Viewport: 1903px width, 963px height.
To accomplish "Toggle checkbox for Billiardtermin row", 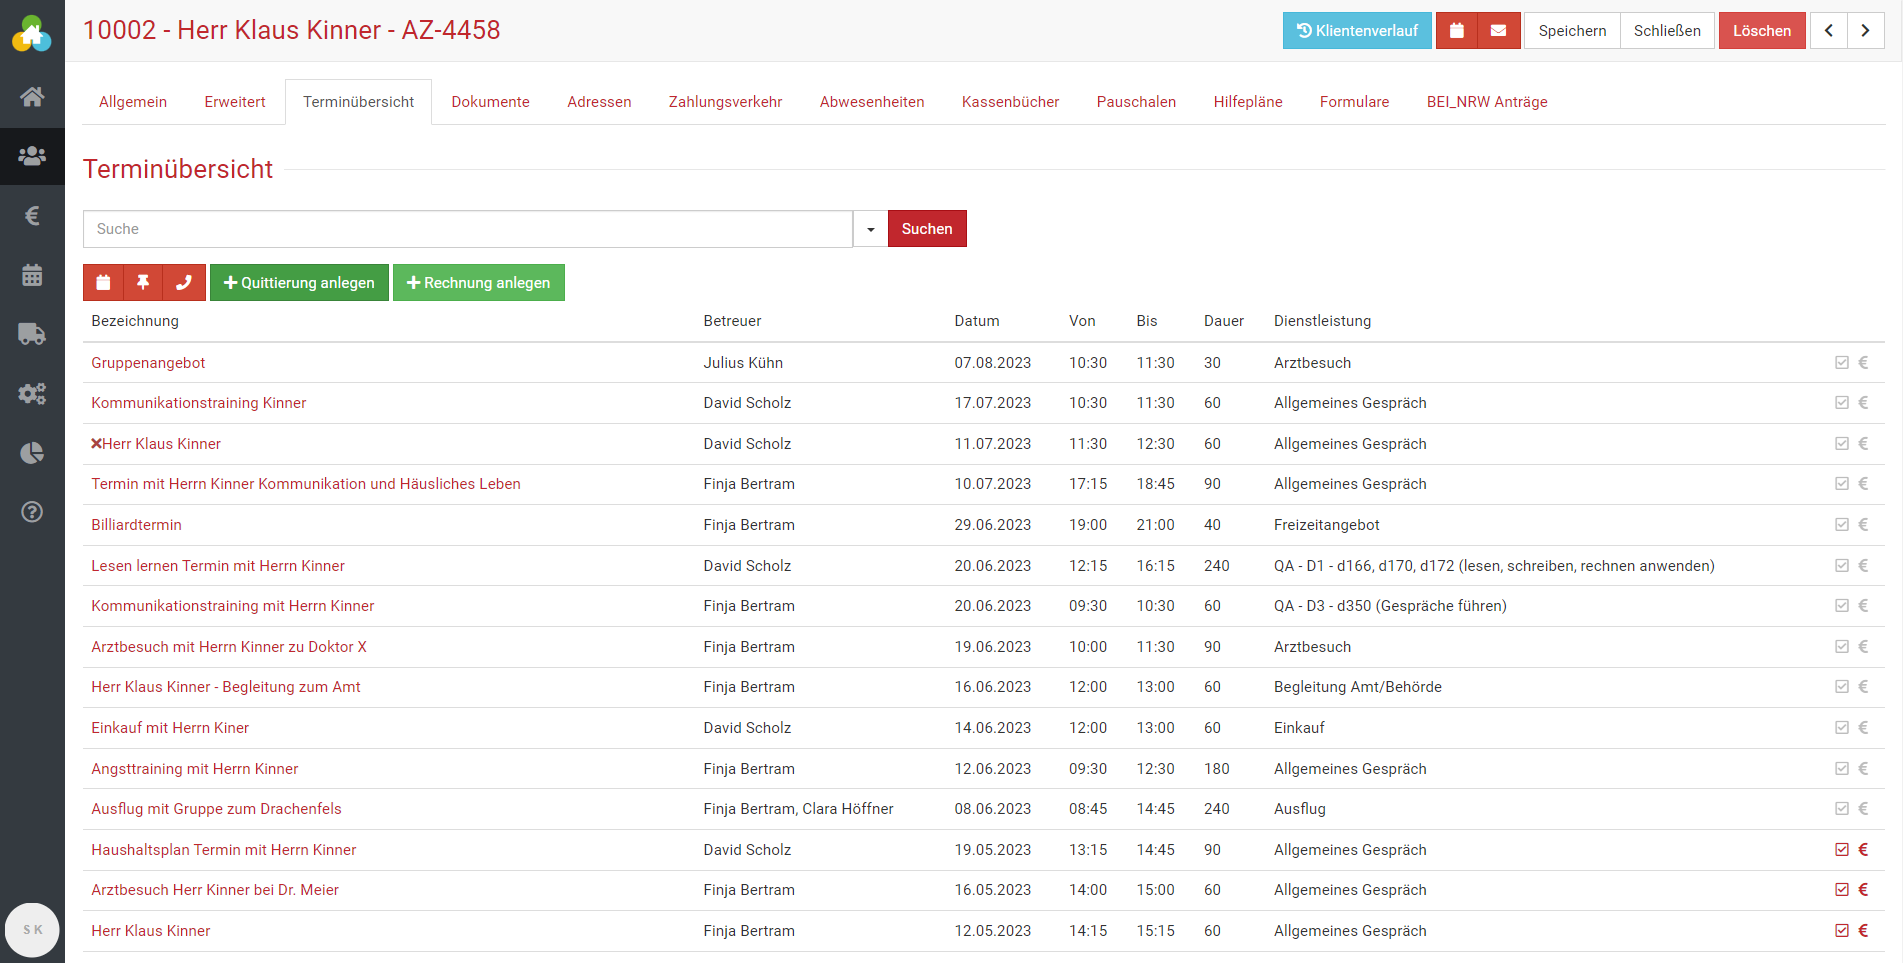I will (1841, 525).
